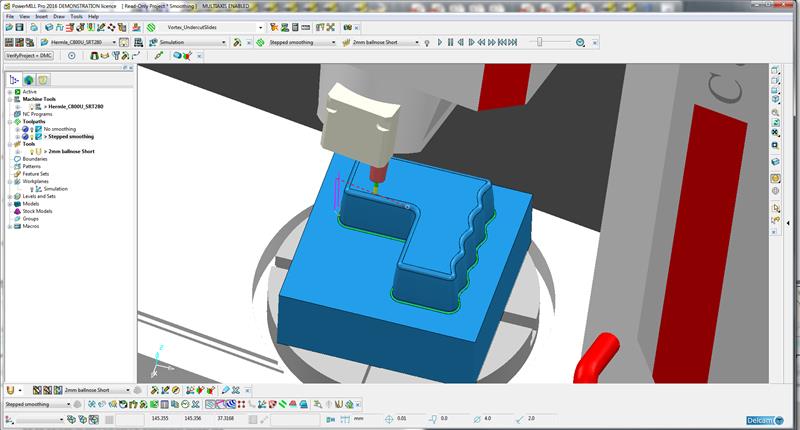Screen dimensions: 800x430
Task: Select NC Programs in explorer tree
Action: click(x=37, y=114)
